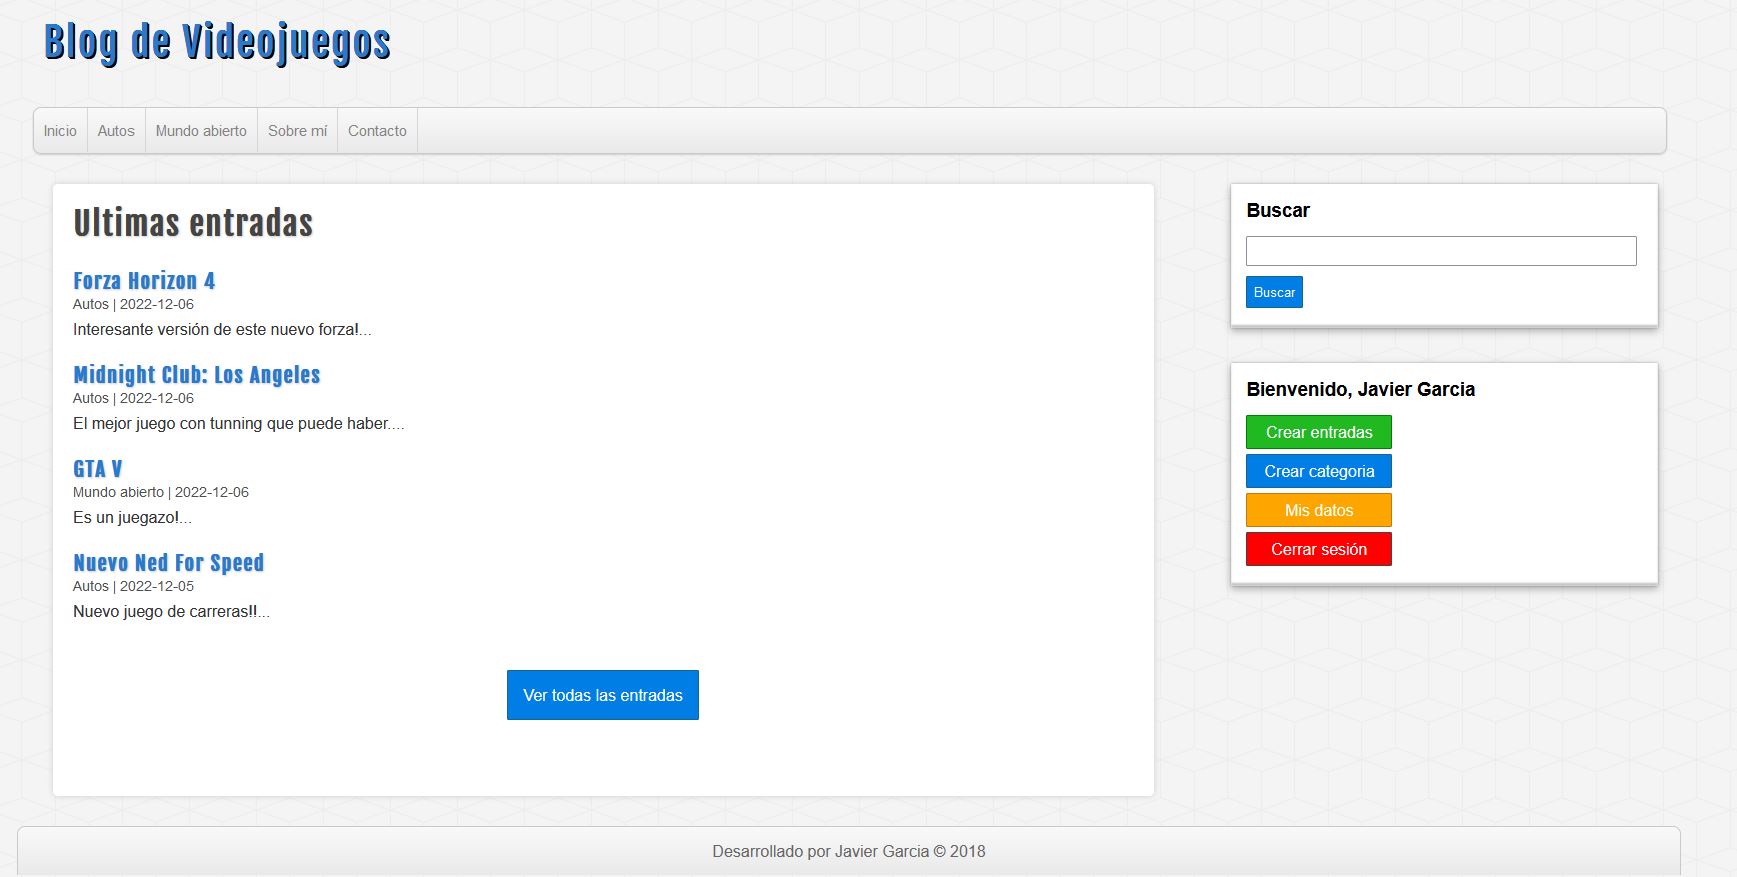This screenshot has width=1737, height=877.
Task: Click the 'Bienvenido, Javier Garcia' heading
Action: click(x=1360, y=389)
